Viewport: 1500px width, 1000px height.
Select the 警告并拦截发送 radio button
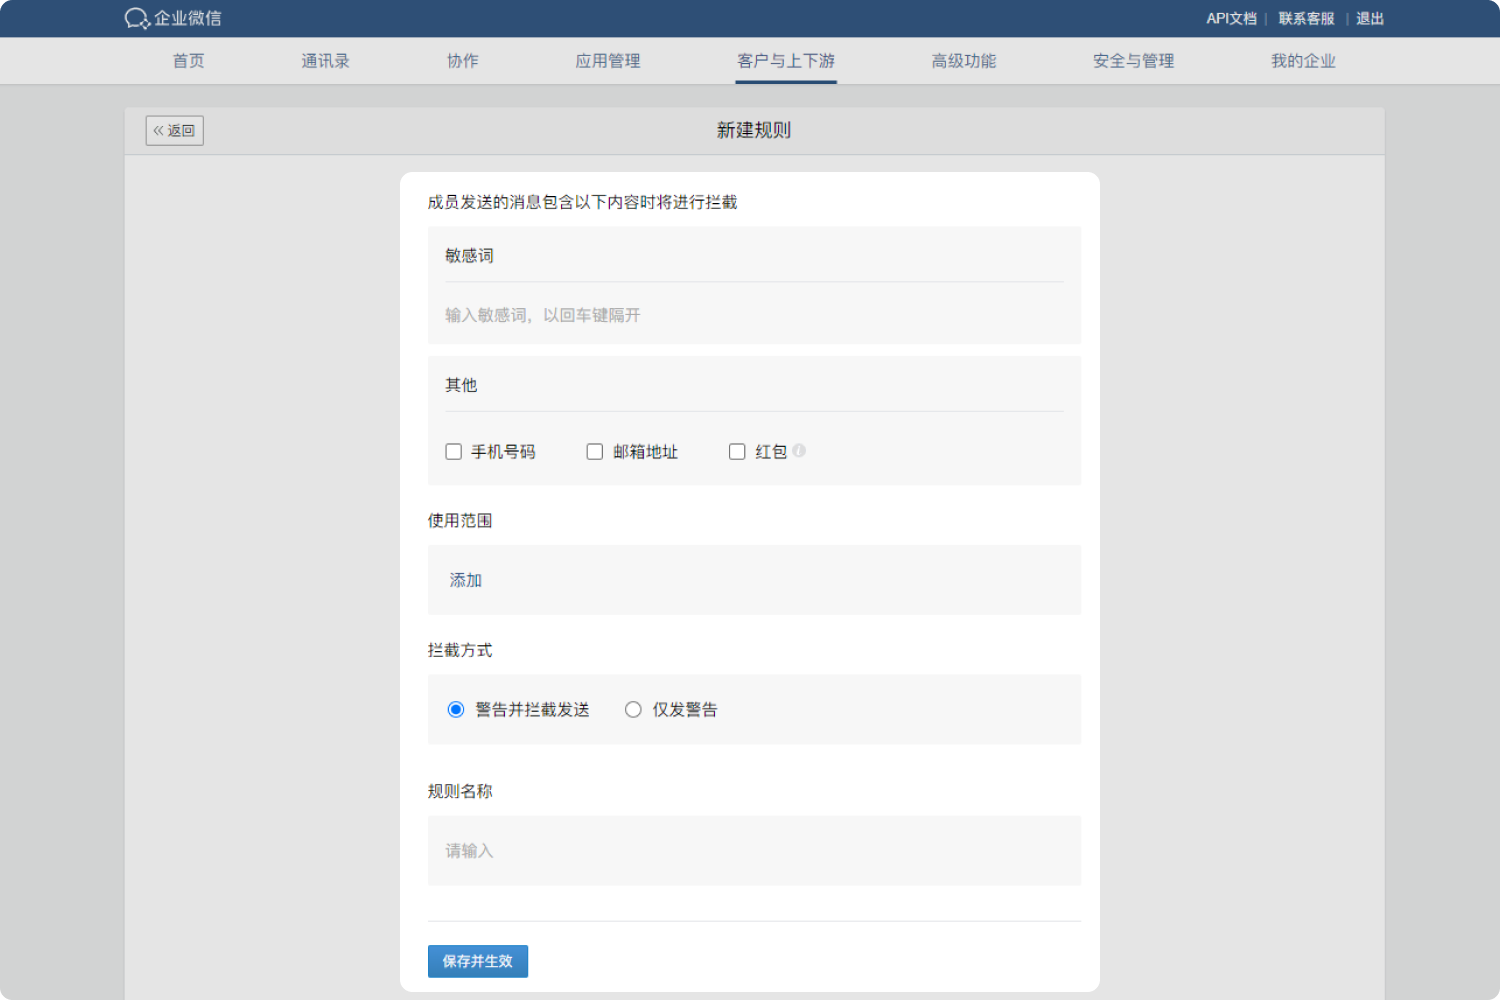coord(456,710)
